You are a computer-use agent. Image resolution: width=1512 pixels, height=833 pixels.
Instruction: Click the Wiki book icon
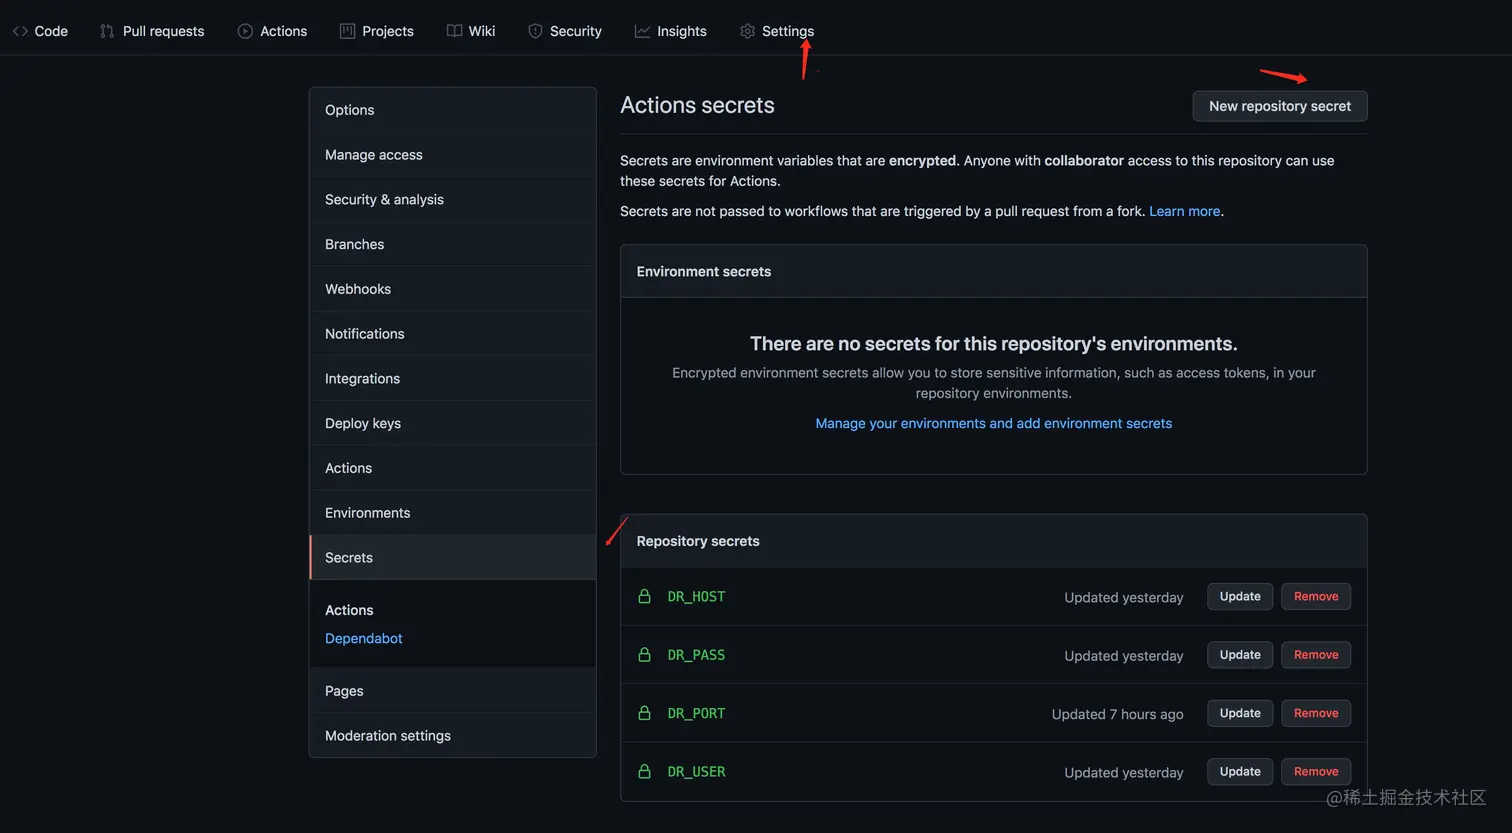pos(454,31)
